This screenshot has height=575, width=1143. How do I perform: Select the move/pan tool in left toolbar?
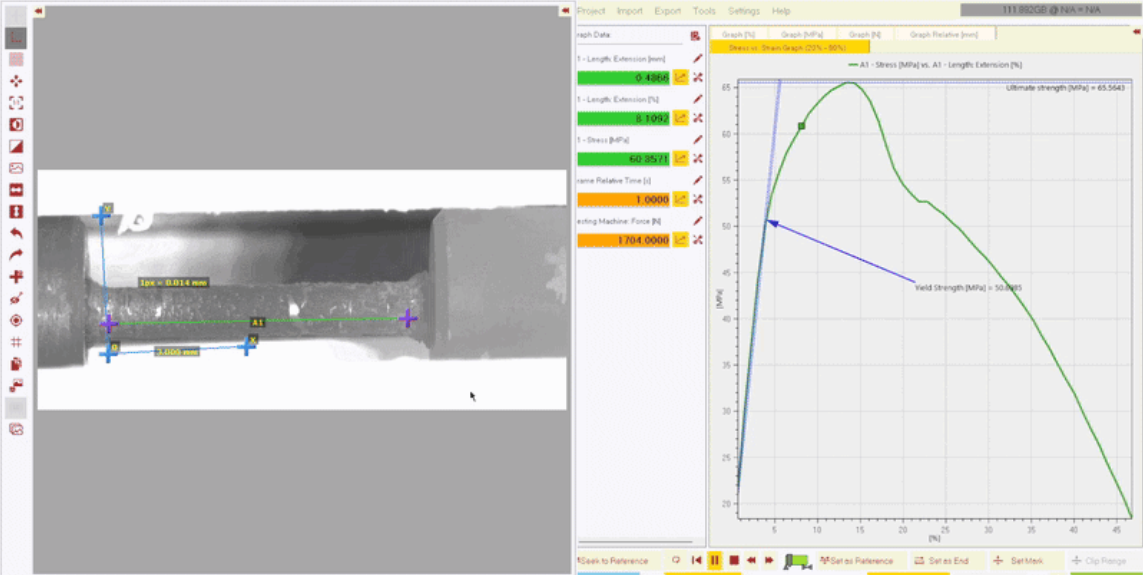[x=16, y=81]
